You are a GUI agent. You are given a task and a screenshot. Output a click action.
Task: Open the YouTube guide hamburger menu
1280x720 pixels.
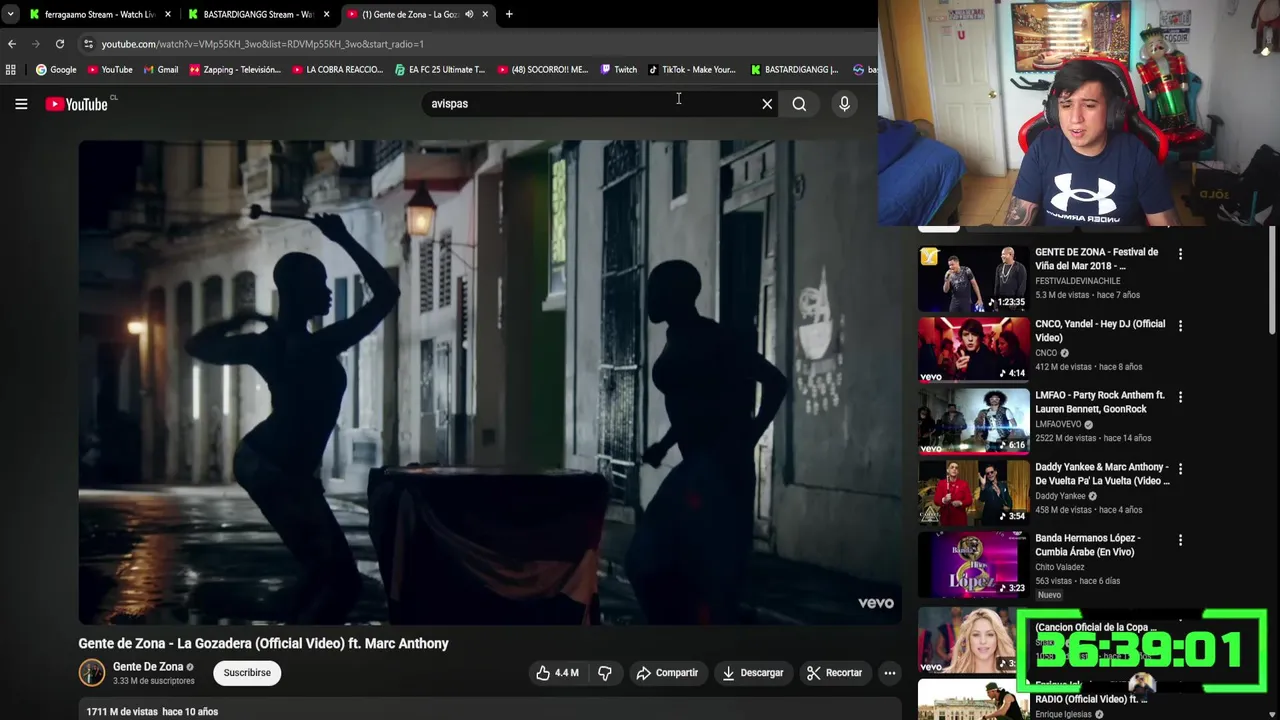pyautogui.click(x=21, y=104)
